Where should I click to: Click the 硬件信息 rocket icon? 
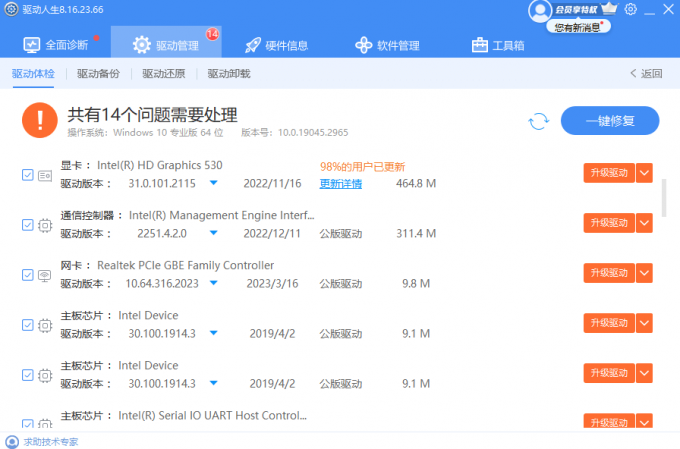click(x=253, y=45)
